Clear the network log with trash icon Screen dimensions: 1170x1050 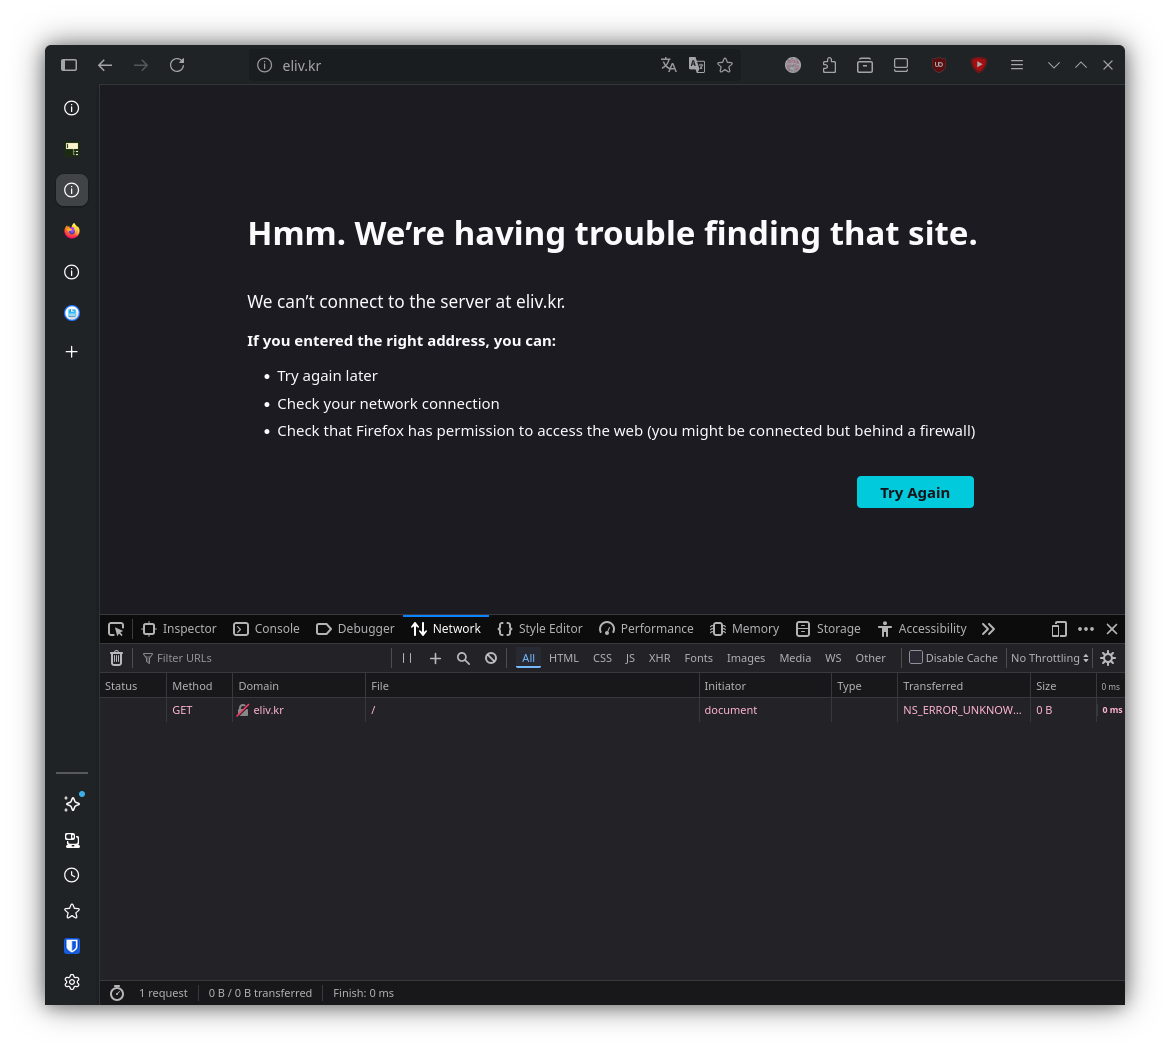pos(116,658)
